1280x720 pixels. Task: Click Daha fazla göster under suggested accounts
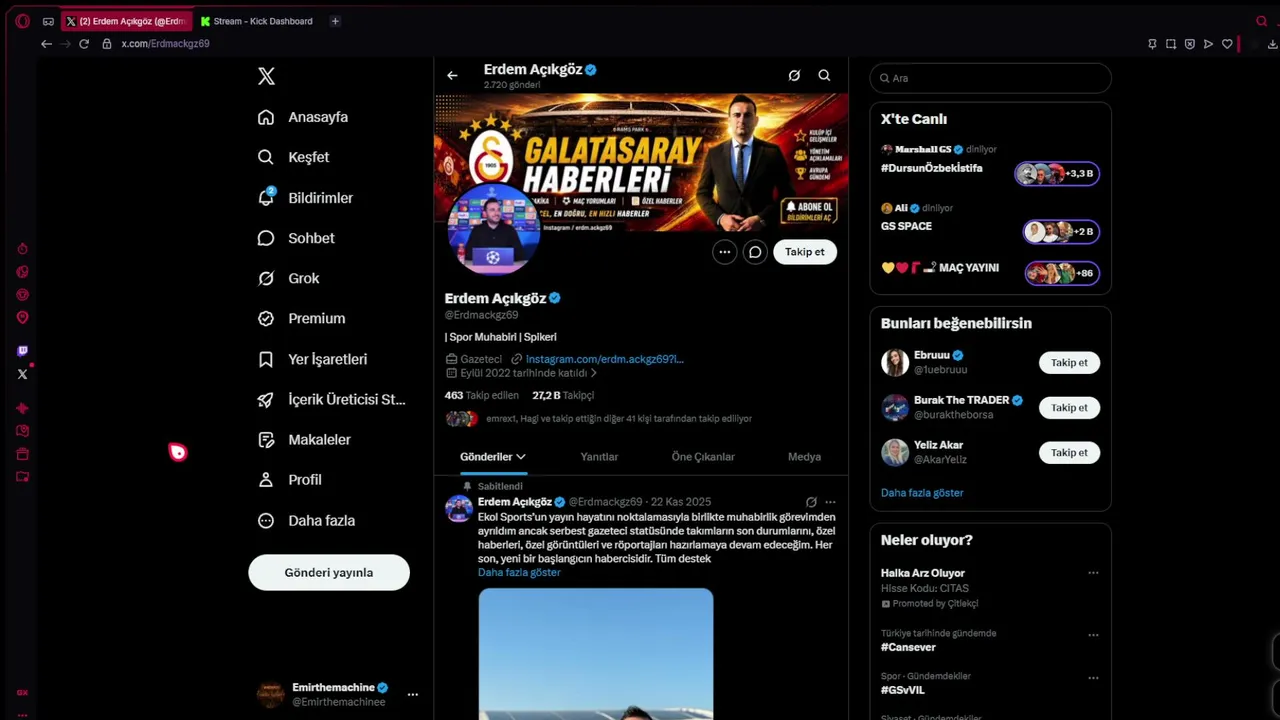pyautogui.click(x=922, y=493)
